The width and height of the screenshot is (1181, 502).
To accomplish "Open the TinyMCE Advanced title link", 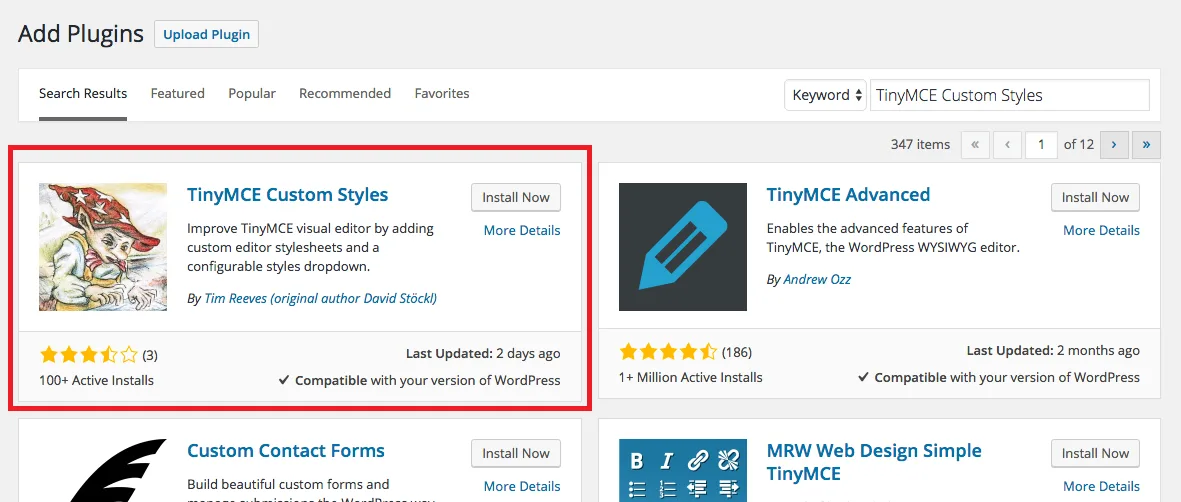I will pyautogui.click(x=848, y=195).
